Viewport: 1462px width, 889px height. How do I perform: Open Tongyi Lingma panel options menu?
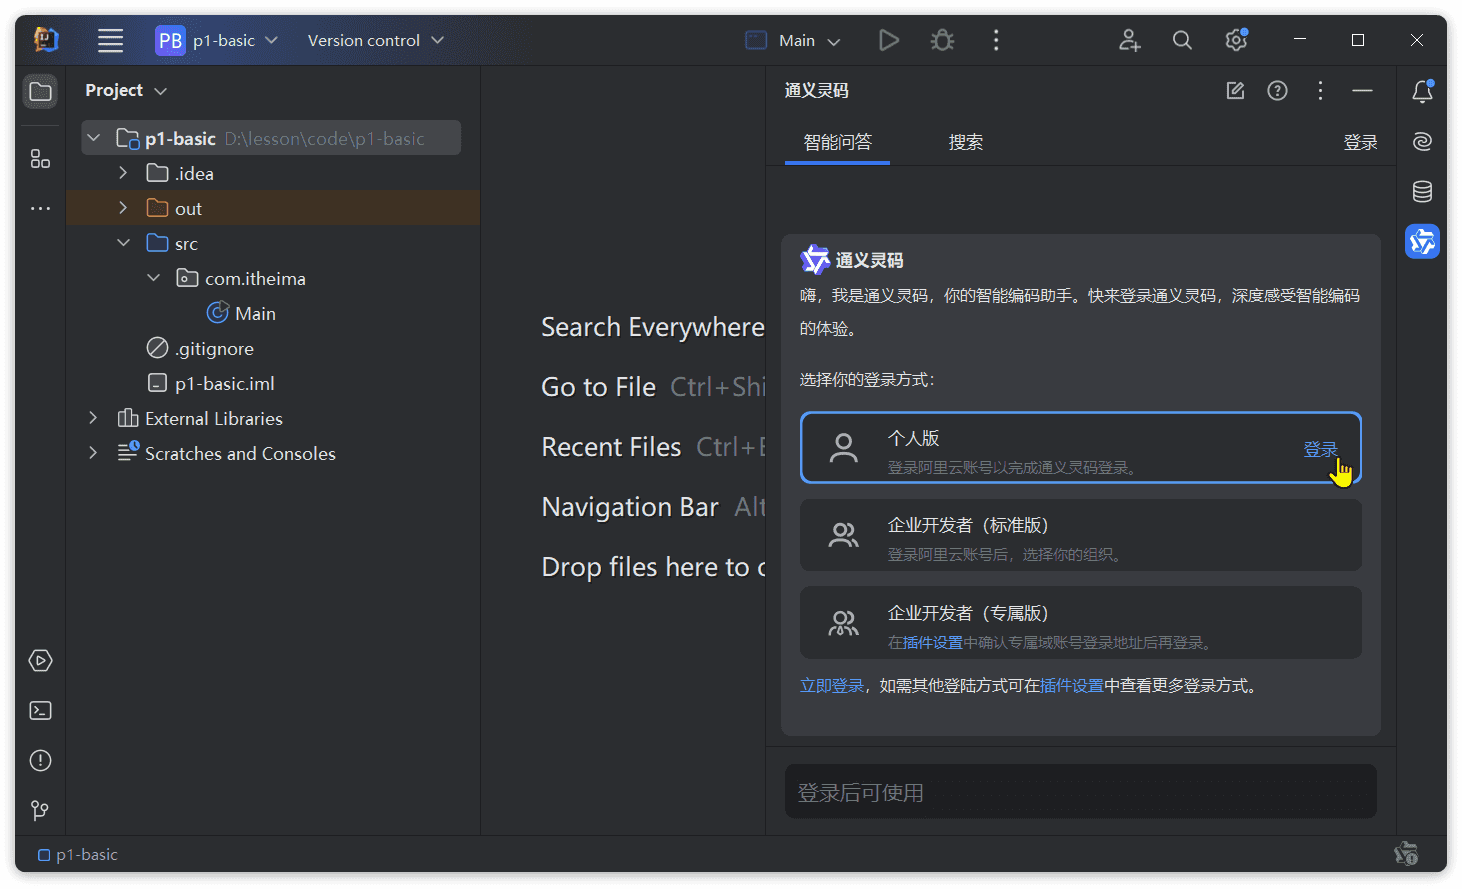click(x=1320, y=91)
